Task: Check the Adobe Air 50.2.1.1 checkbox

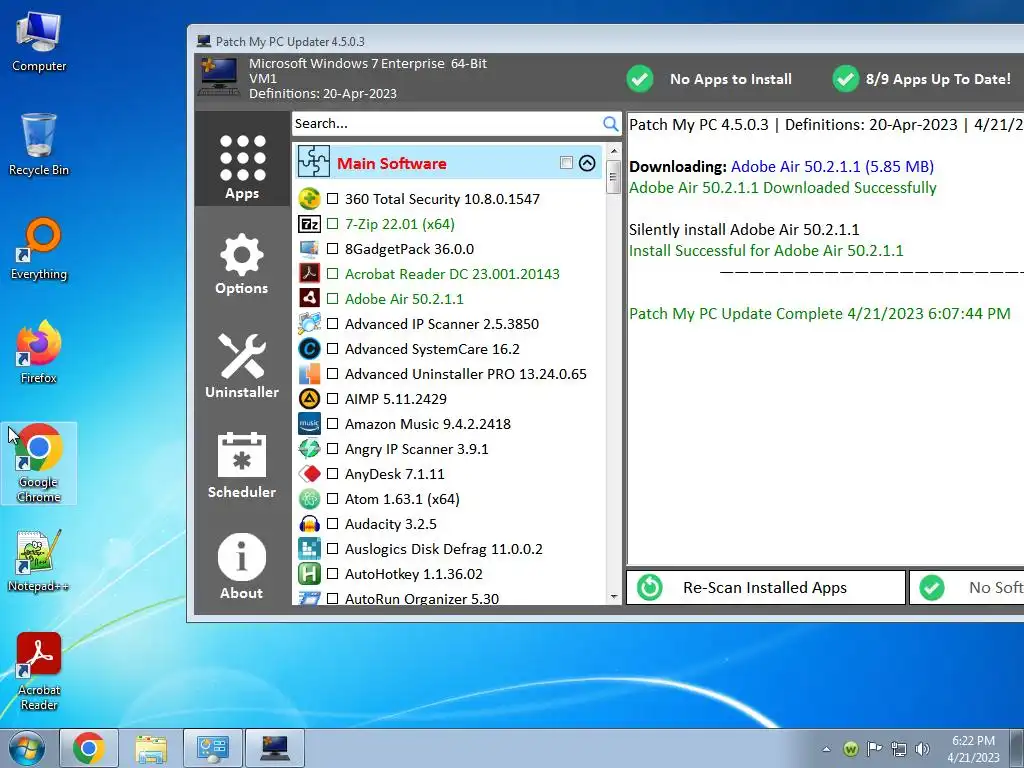Action: pos(332,298)
